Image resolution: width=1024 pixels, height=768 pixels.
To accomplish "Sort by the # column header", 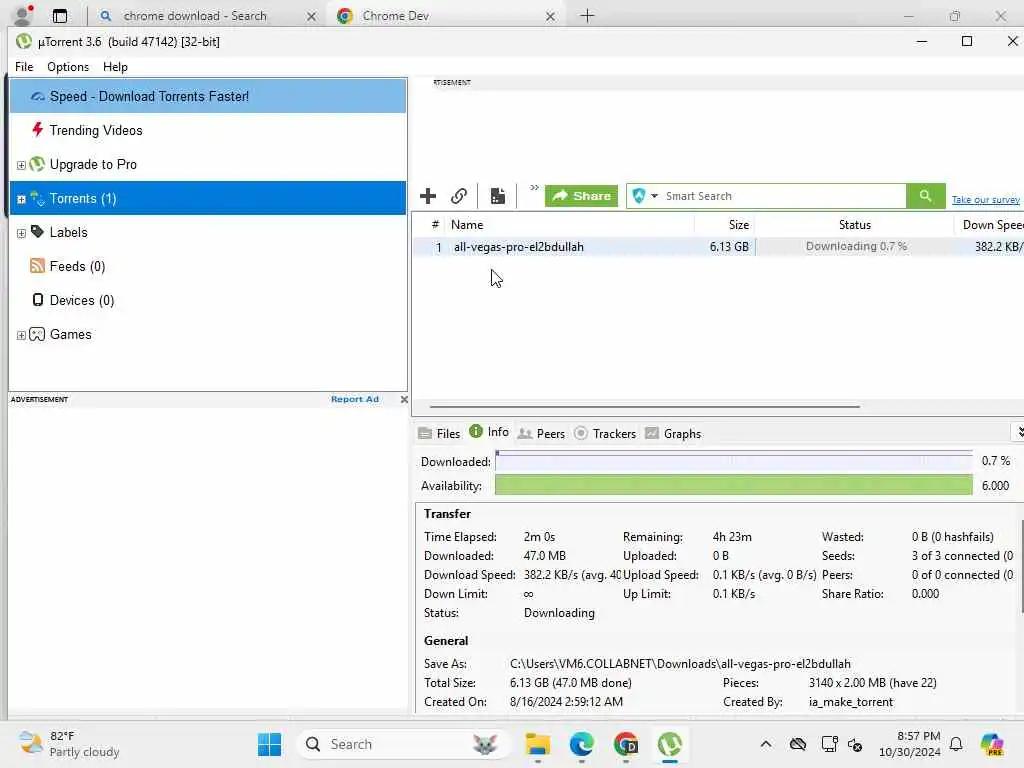I will [435, 225].
